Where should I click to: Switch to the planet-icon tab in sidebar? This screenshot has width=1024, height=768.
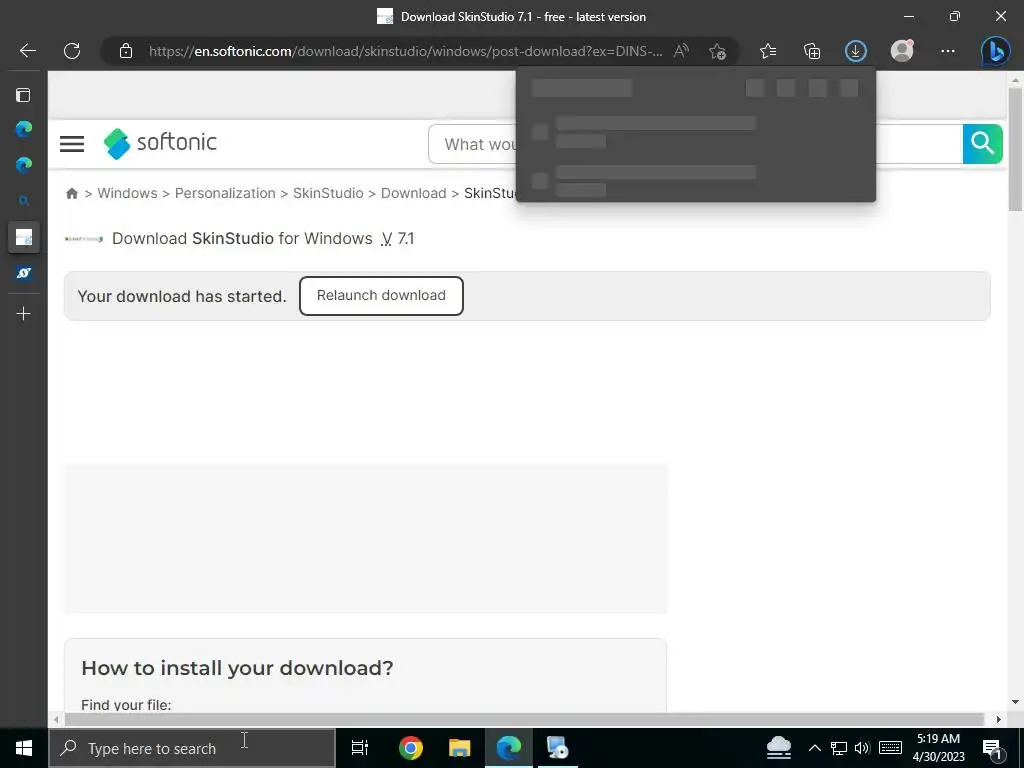pyautogui.click(x=24, y=273)
